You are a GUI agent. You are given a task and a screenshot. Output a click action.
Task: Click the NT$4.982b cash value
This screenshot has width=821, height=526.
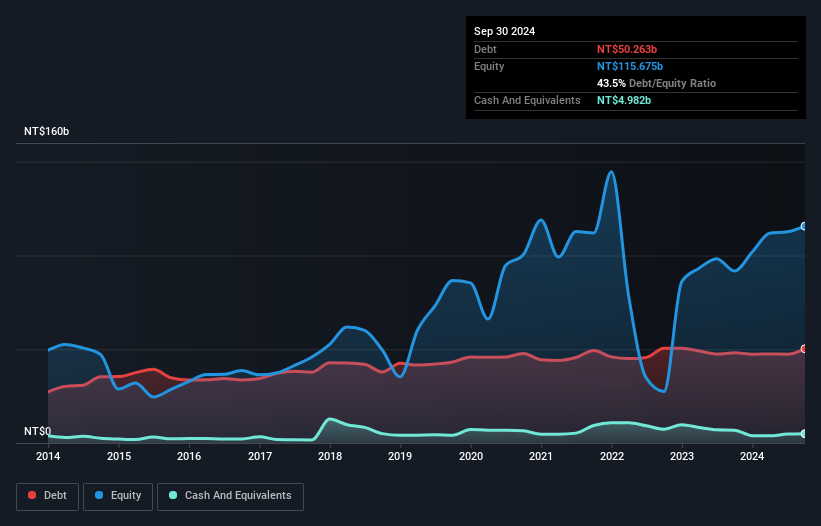tap(624, 100)
